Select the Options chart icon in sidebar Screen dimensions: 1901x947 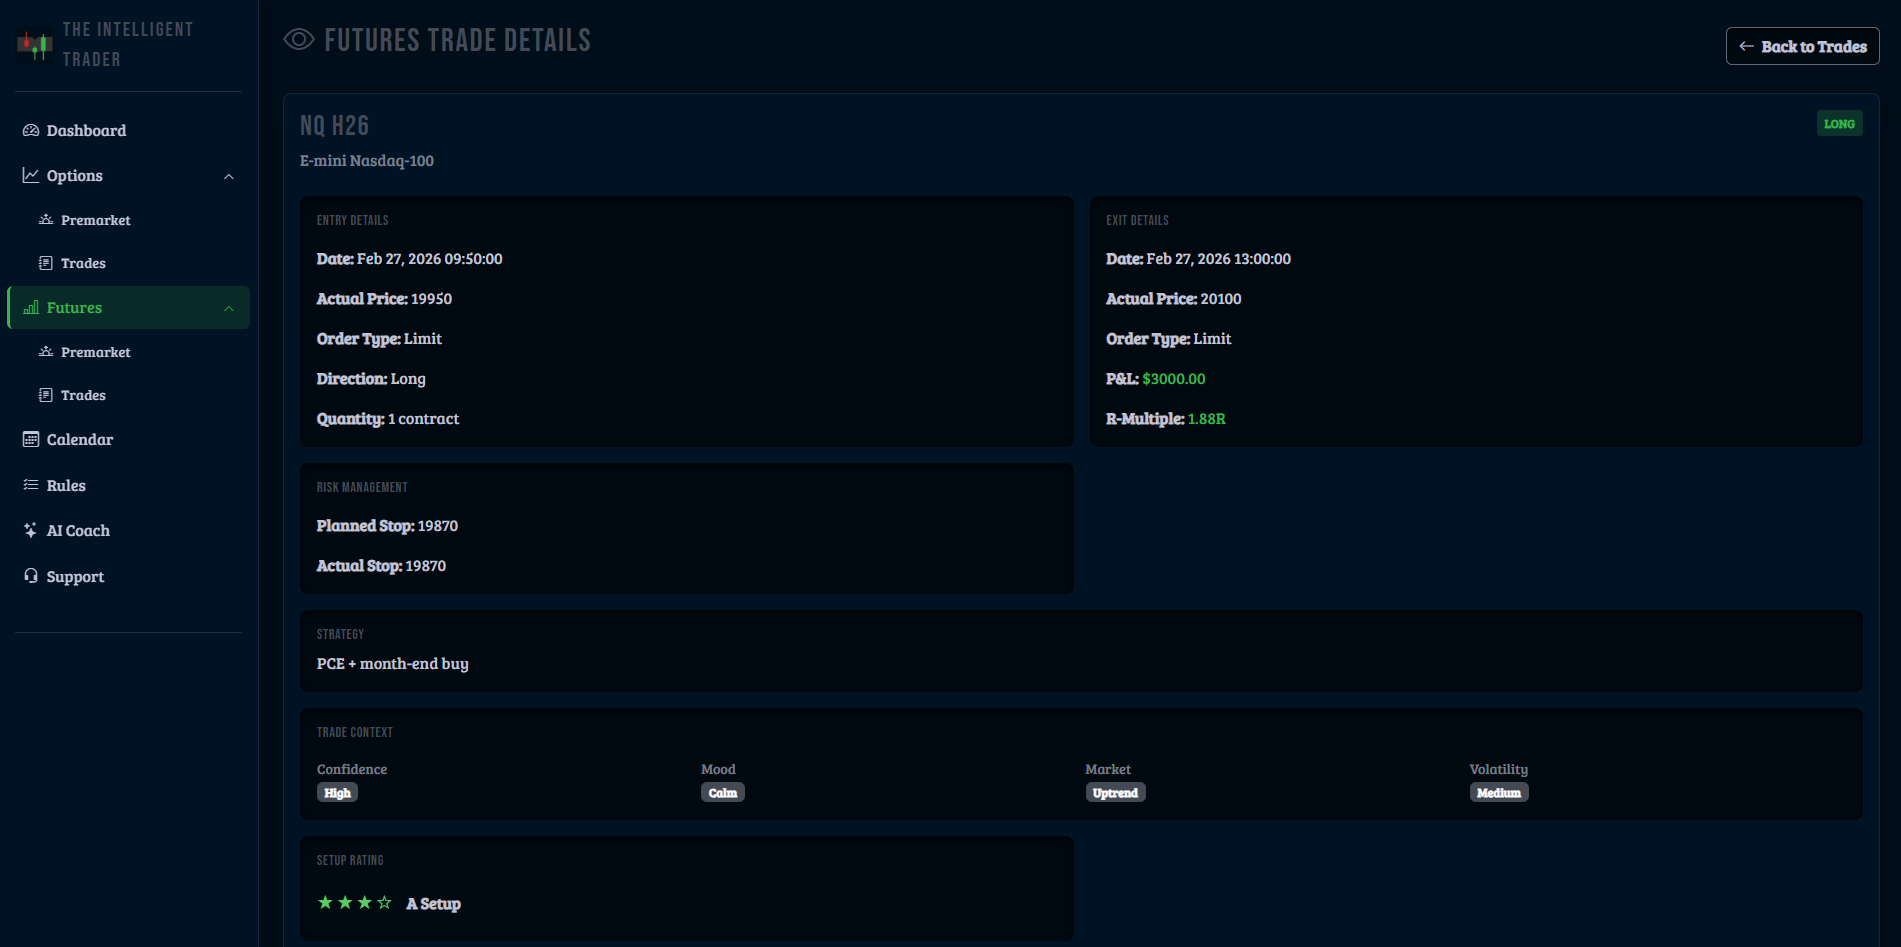[31, 175]
